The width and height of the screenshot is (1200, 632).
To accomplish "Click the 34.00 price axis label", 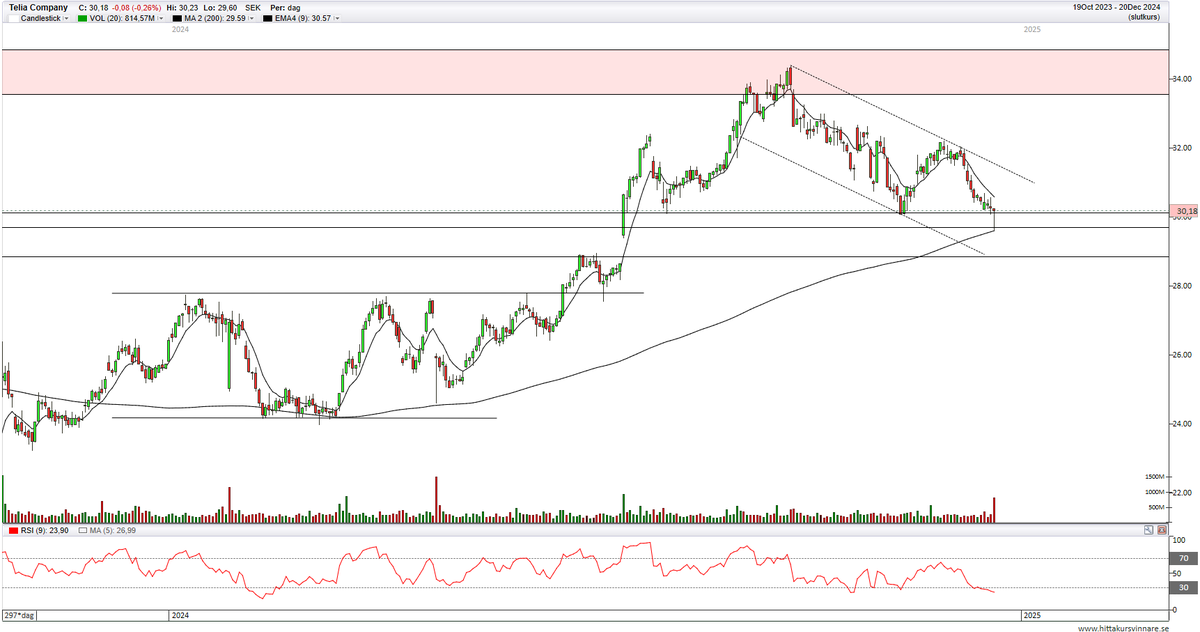I will (1180, 79).
